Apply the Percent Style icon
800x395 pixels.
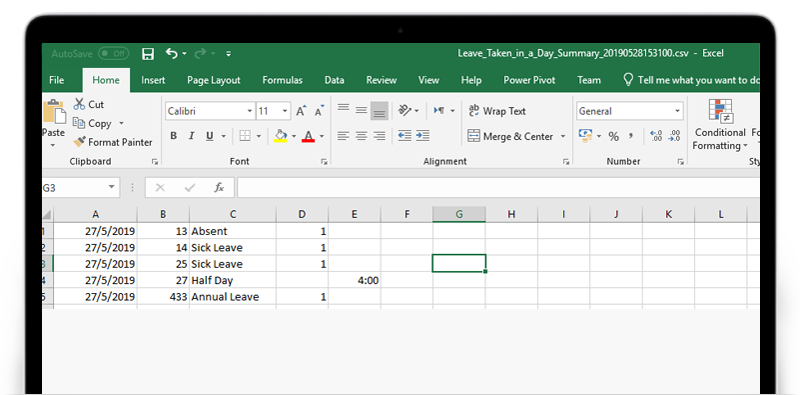(x=614, y=136)
